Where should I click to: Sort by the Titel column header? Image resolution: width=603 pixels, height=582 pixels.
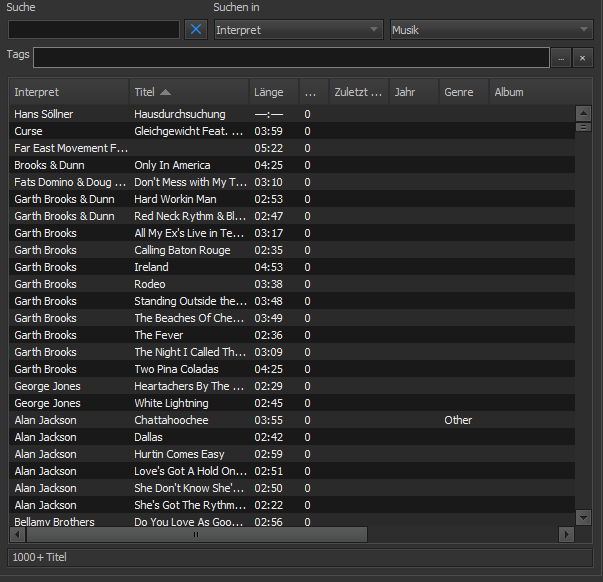[189, 92]
